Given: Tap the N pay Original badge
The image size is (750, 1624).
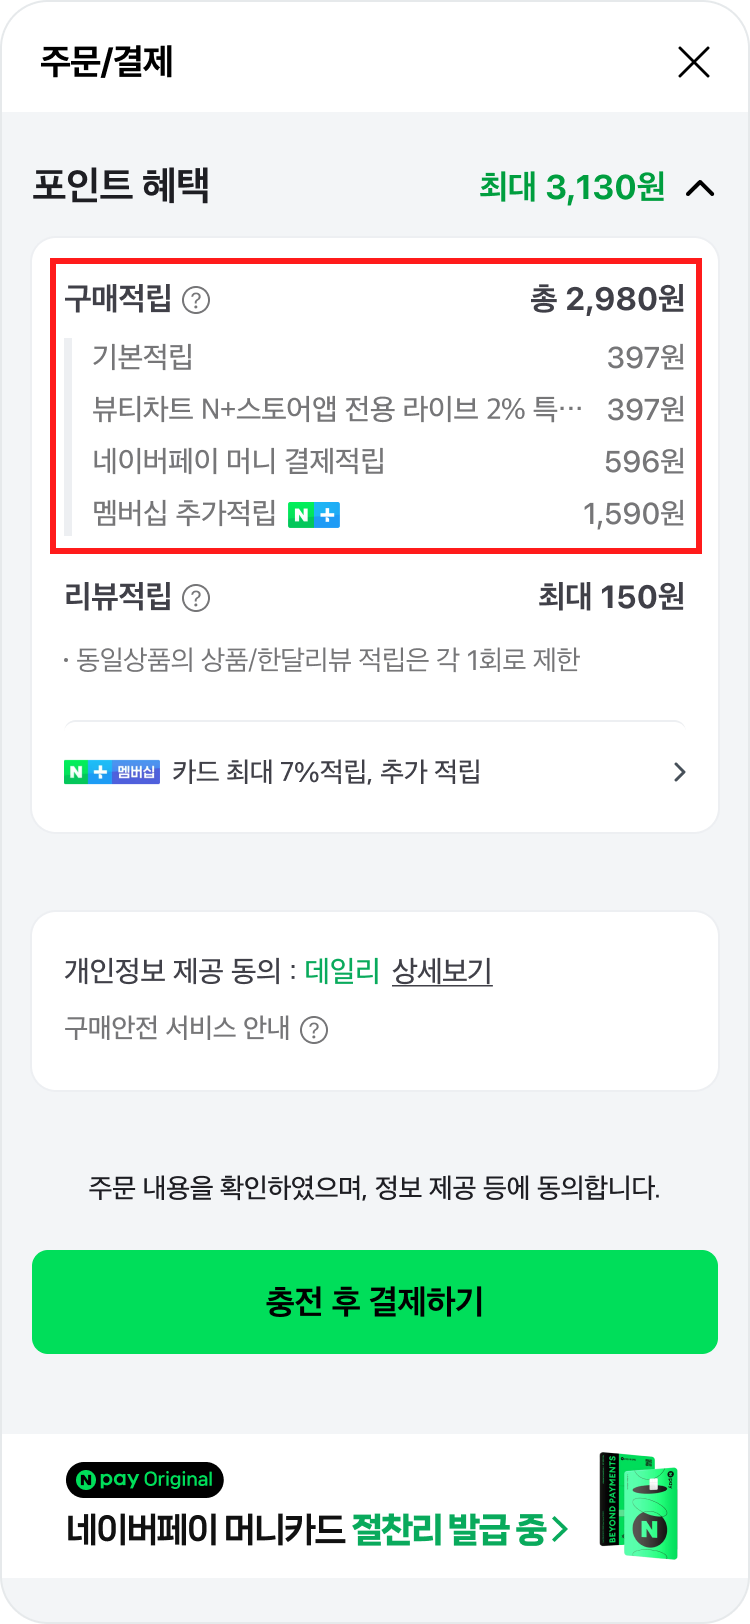Looking at the screenshot, I should pyautogui.click(x=145, y=1480).
